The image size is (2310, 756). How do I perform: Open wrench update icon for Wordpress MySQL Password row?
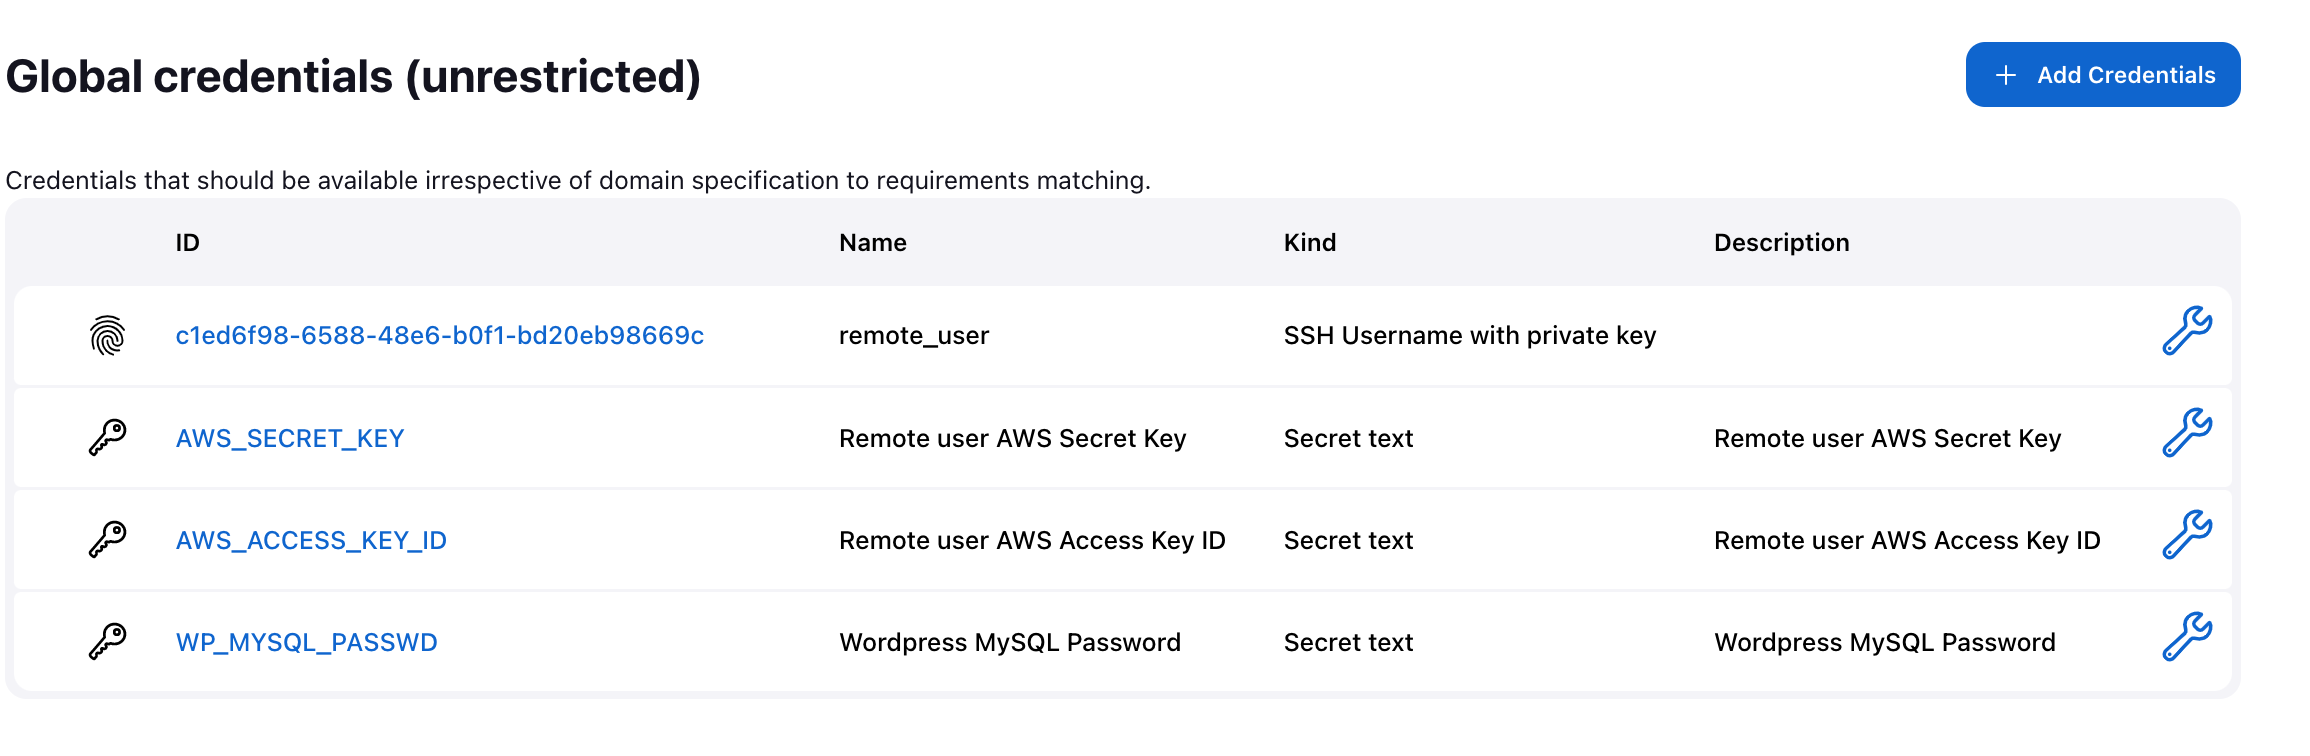2186,638
